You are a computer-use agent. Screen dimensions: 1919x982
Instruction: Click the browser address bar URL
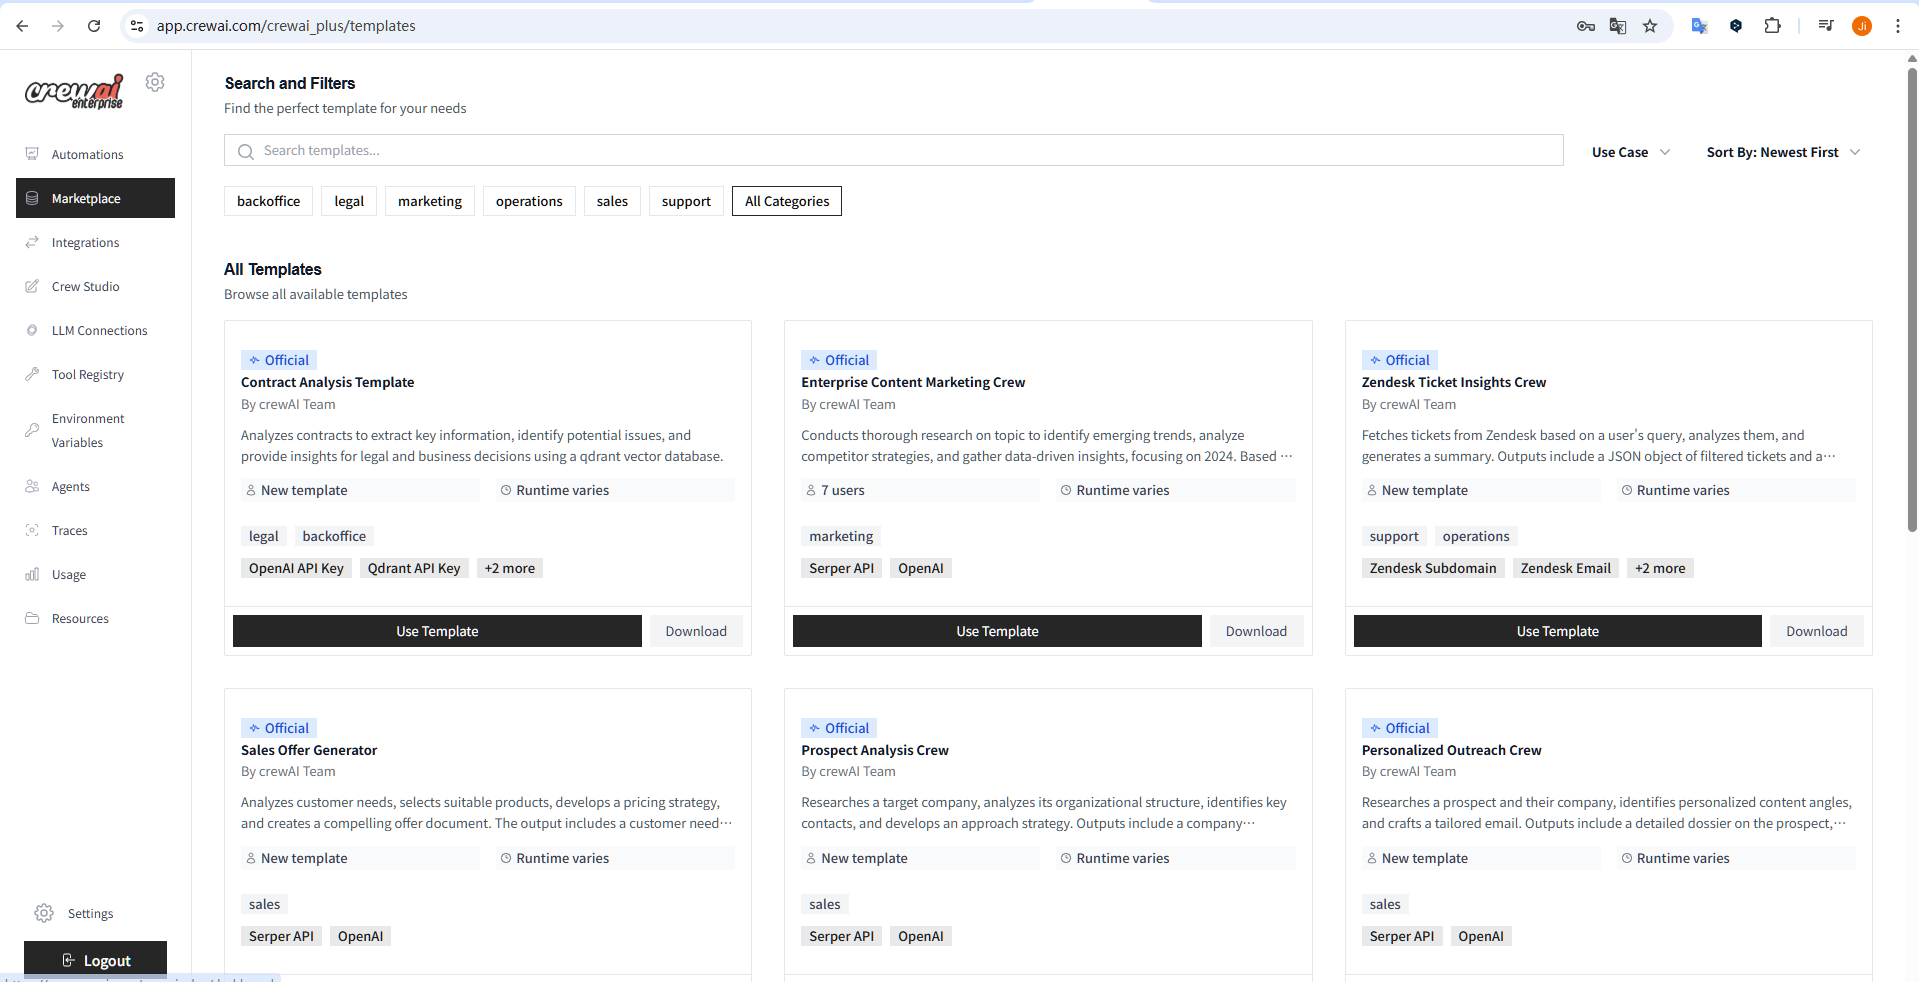click(x=286, y=26)
